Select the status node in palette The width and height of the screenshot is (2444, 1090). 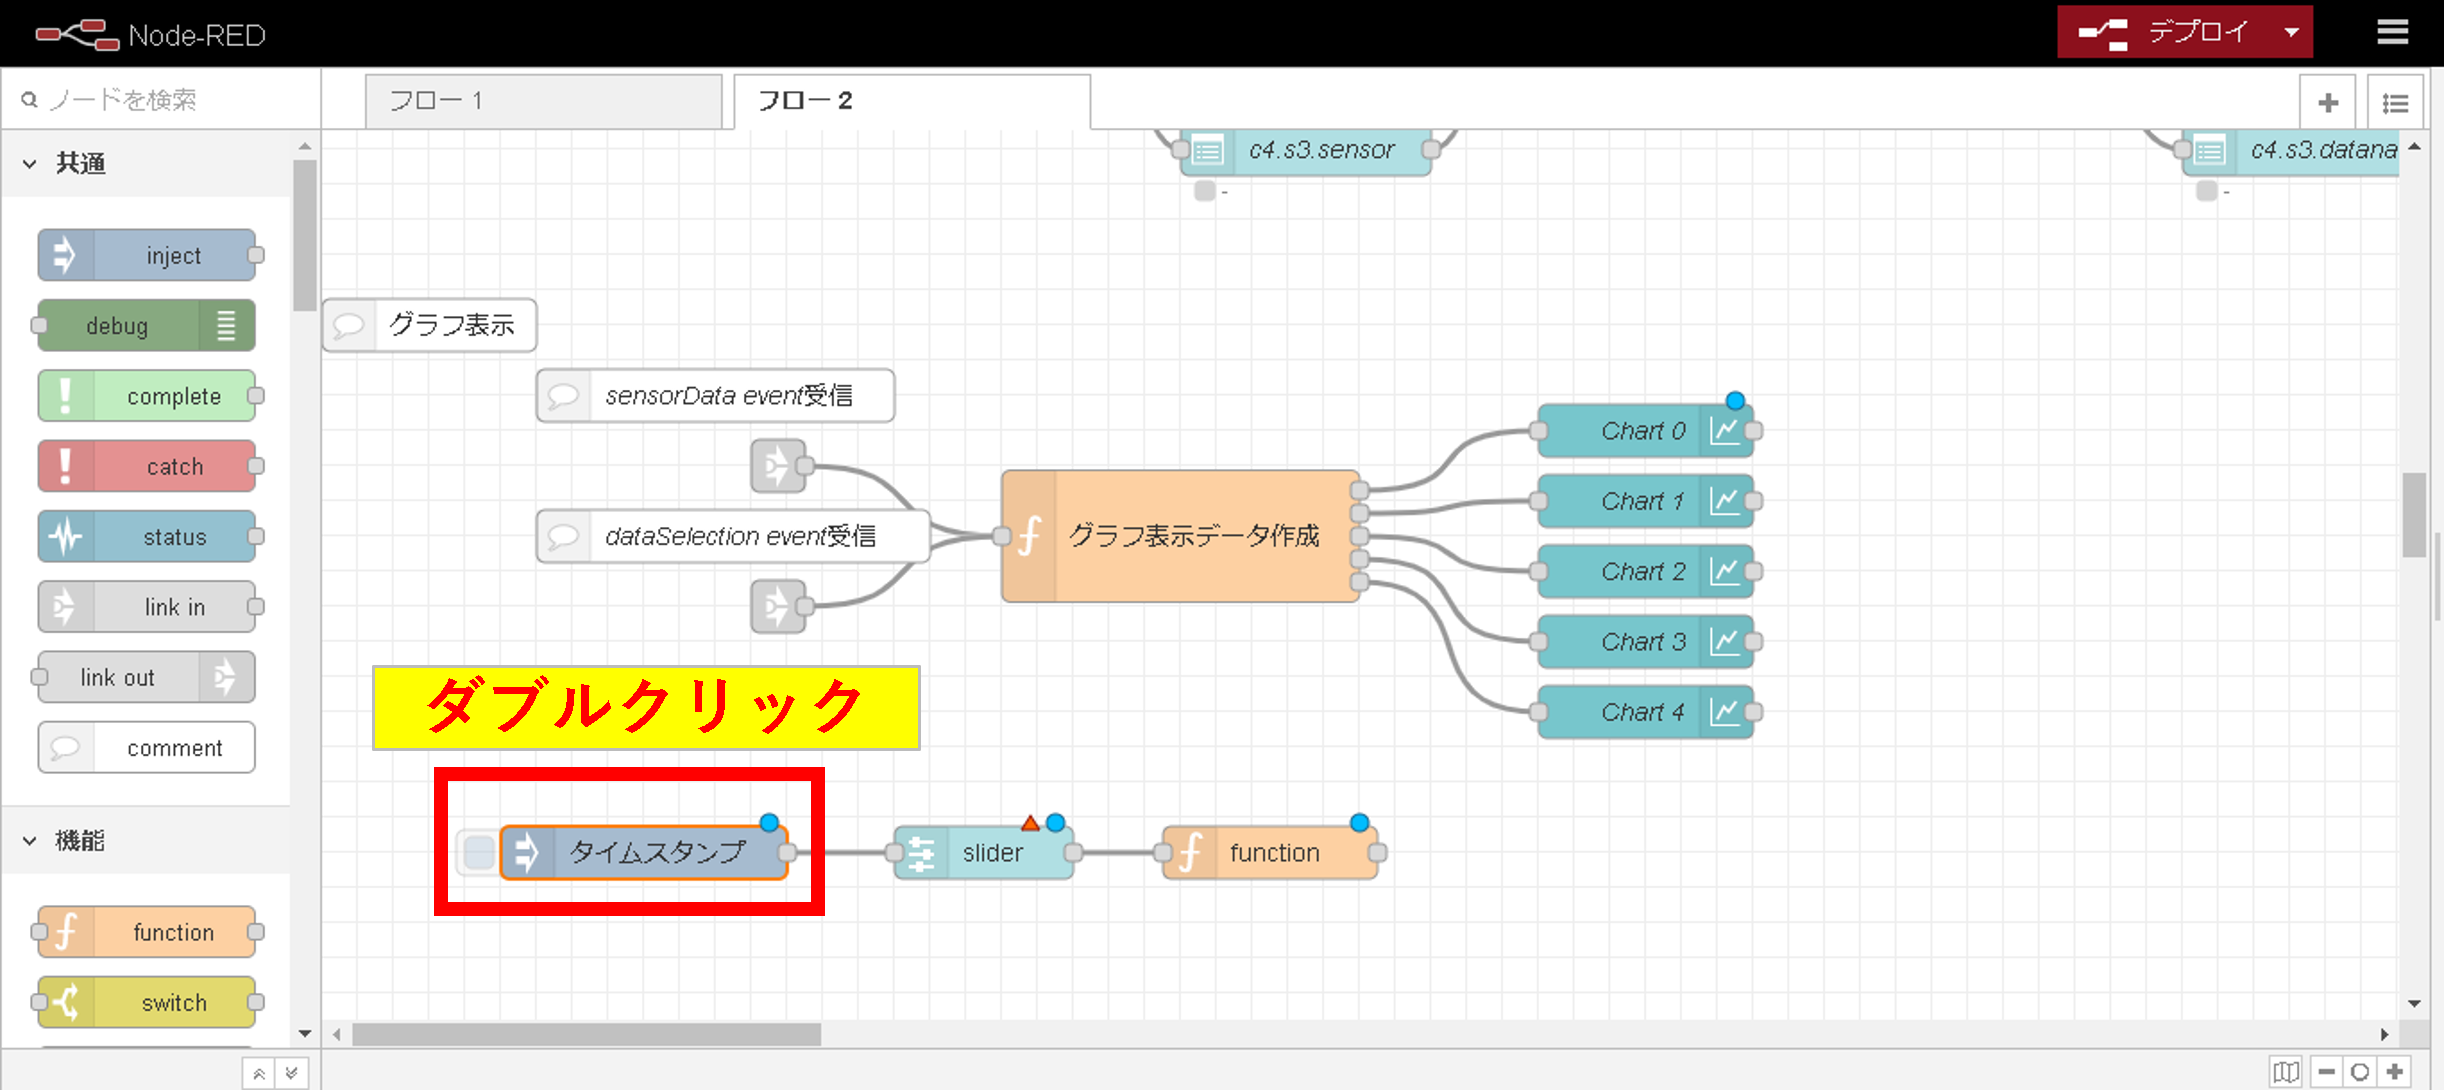147,537
